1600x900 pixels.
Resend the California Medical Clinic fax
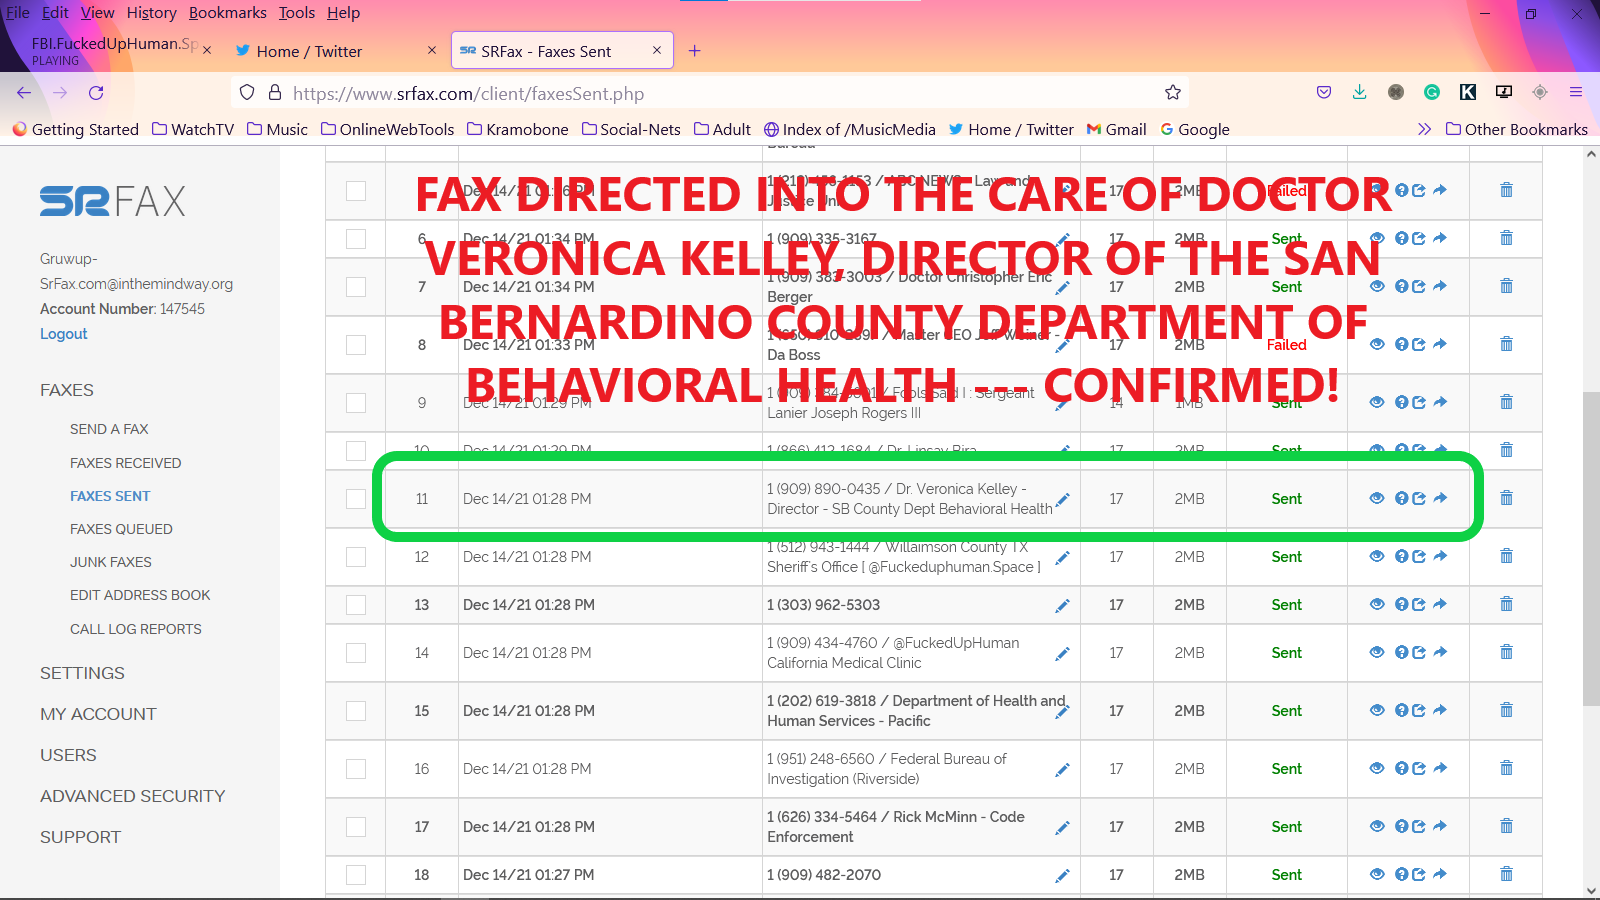click(1419, 652)
